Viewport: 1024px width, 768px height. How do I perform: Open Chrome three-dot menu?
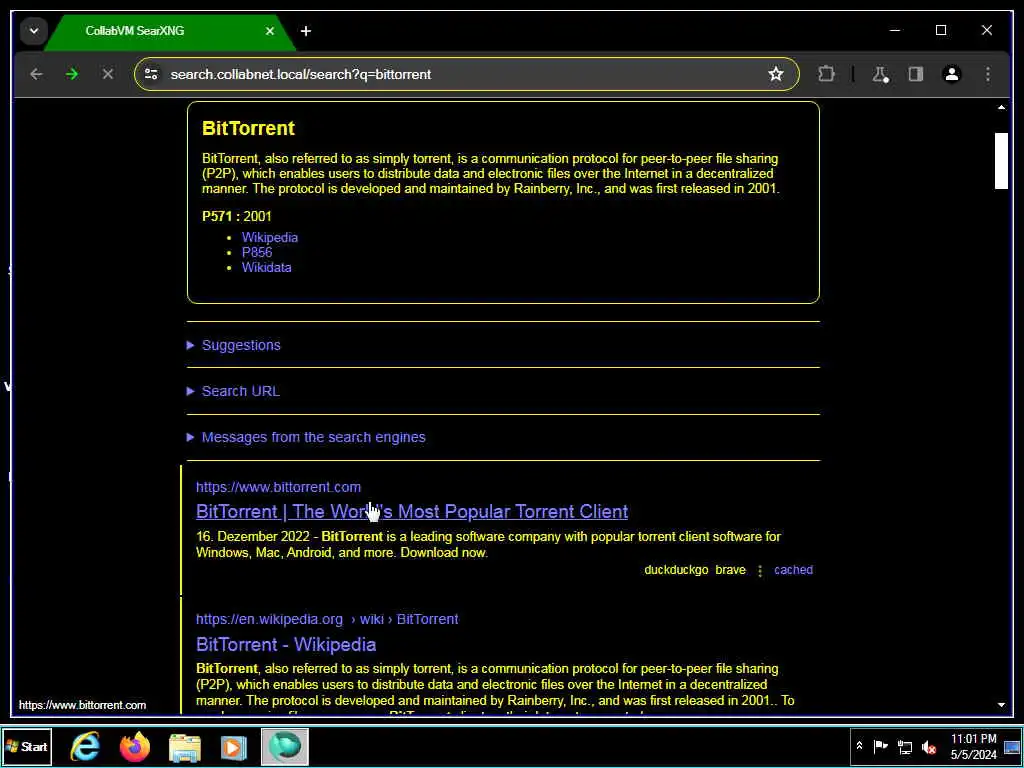click(x=987, y=74)
